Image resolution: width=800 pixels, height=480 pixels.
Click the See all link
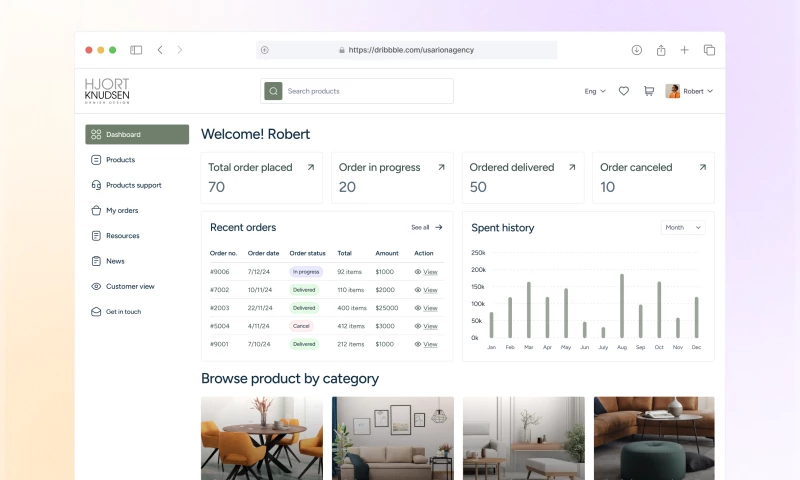click(x=420, y=228)
